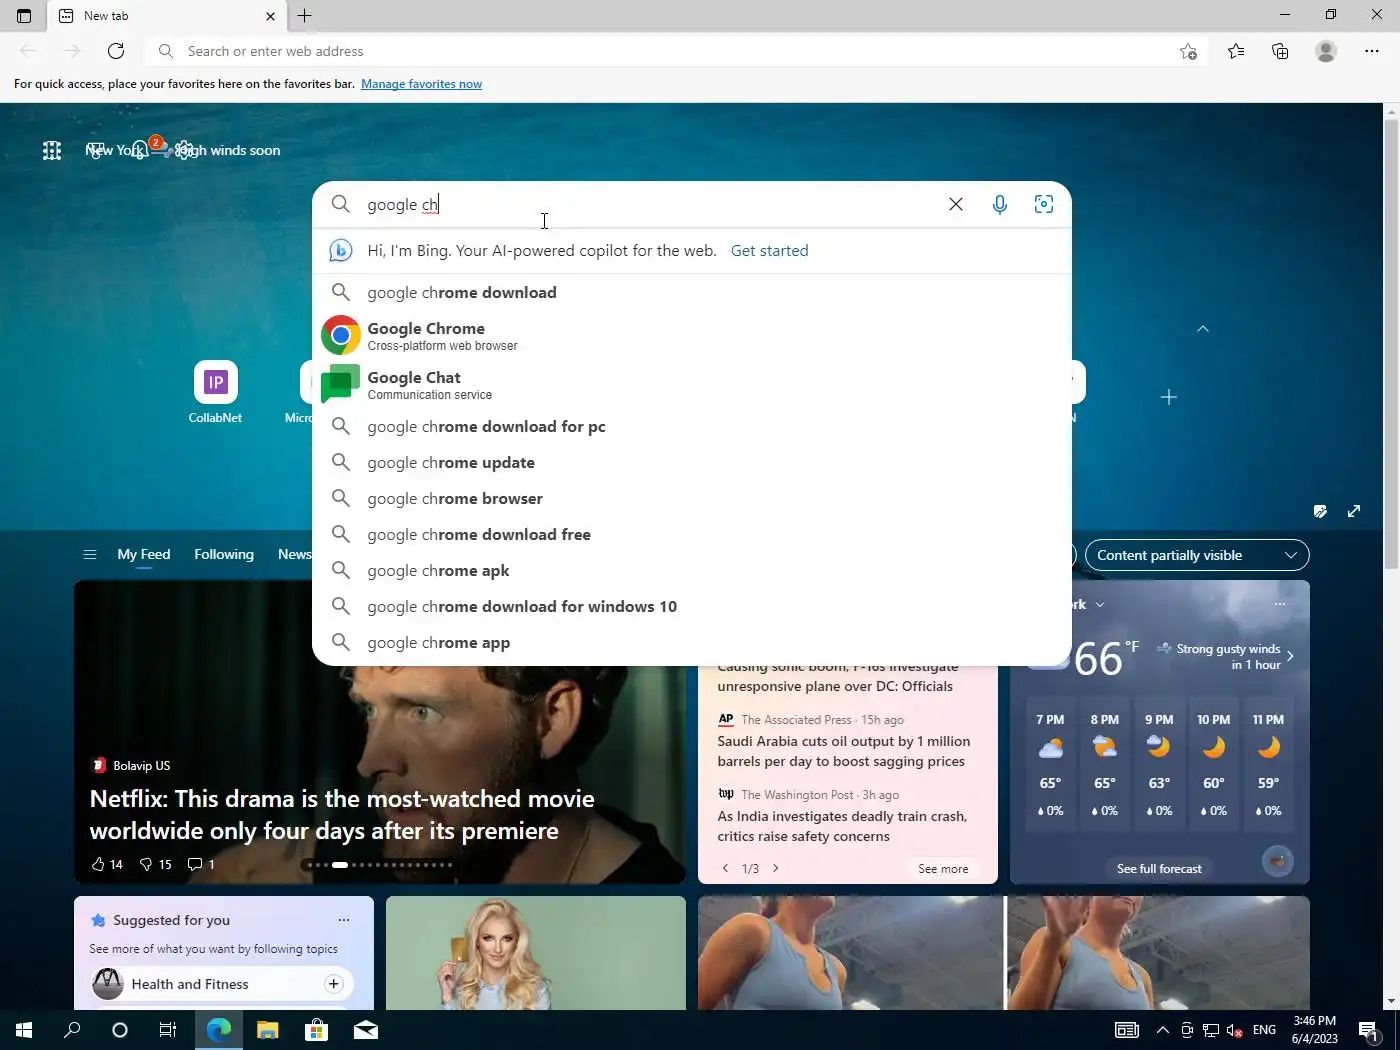Choose 'google chrome download for windows 10' suggestion
This screenshot has width=1400, height=1050.
pos(691,606)
